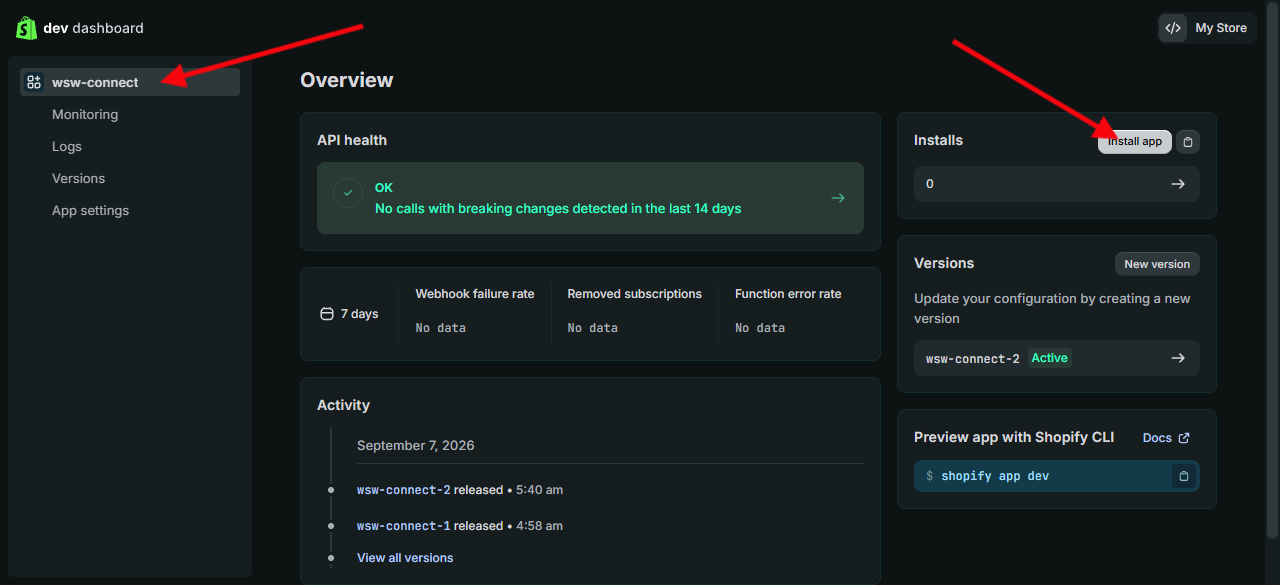Open the Versions sidebar item
1280x585 pixels.
click(78, 178)
